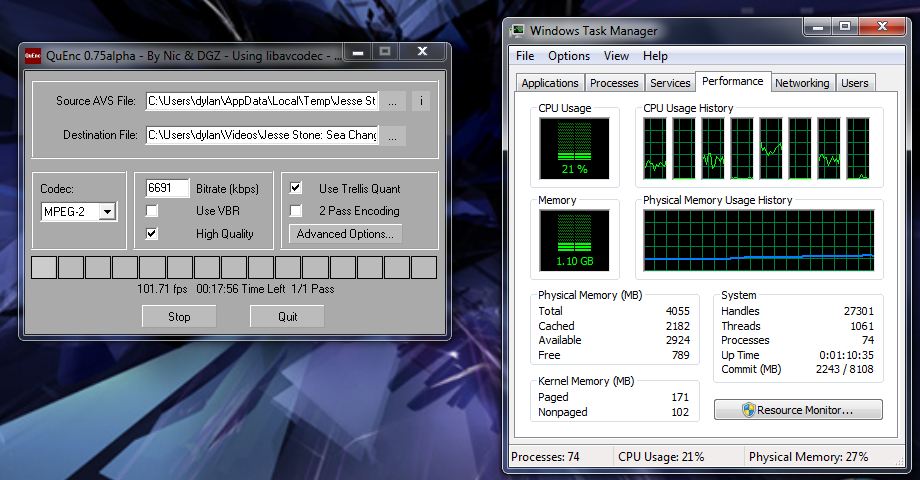Enable the Use VBR checkbox
920x480 pixels.
(152, 211)
